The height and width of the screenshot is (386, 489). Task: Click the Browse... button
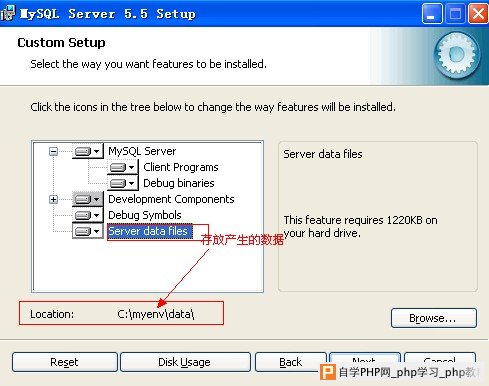click(434, 318)
